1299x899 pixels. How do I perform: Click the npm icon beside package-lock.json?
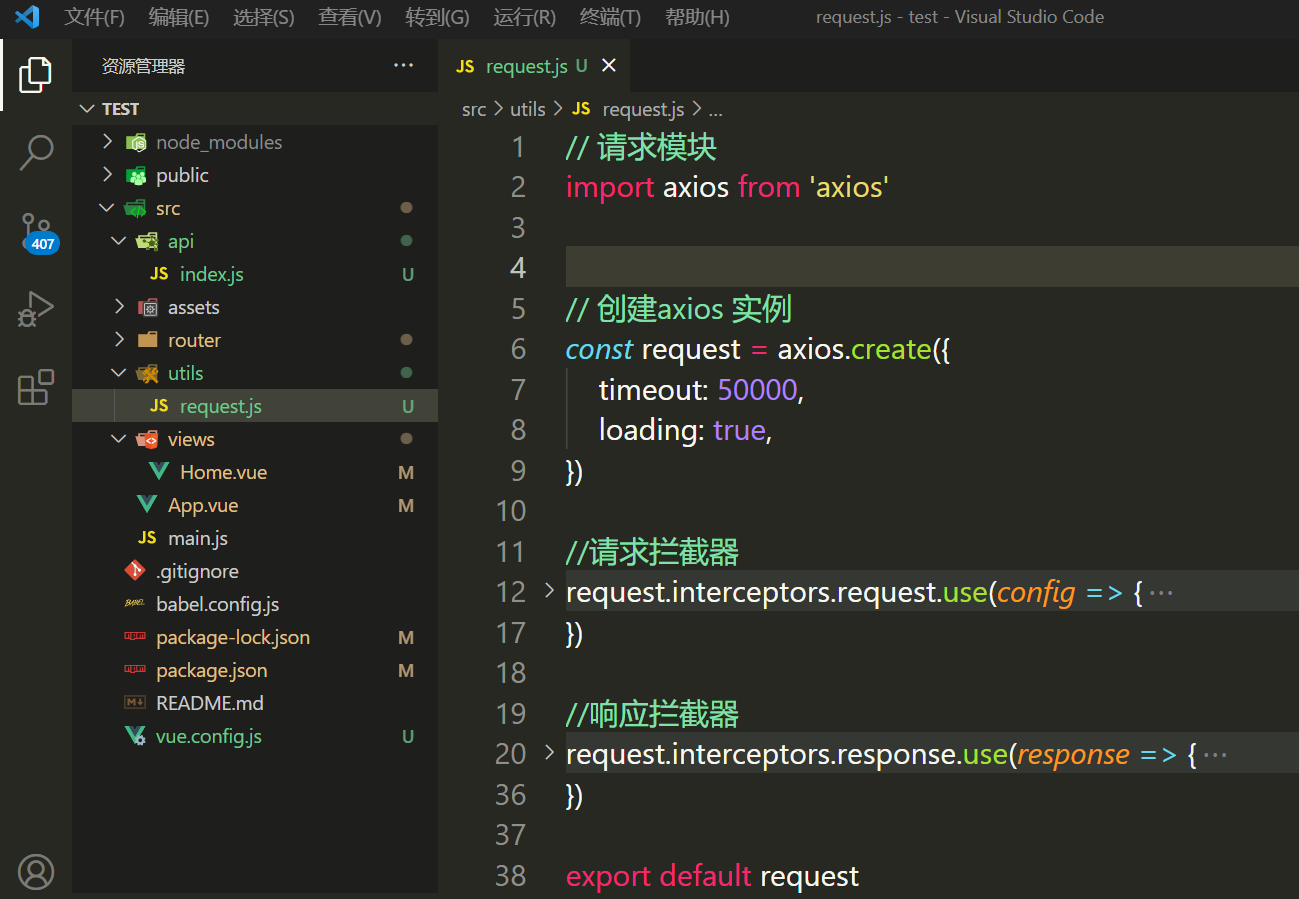click(x=135, y=637)
